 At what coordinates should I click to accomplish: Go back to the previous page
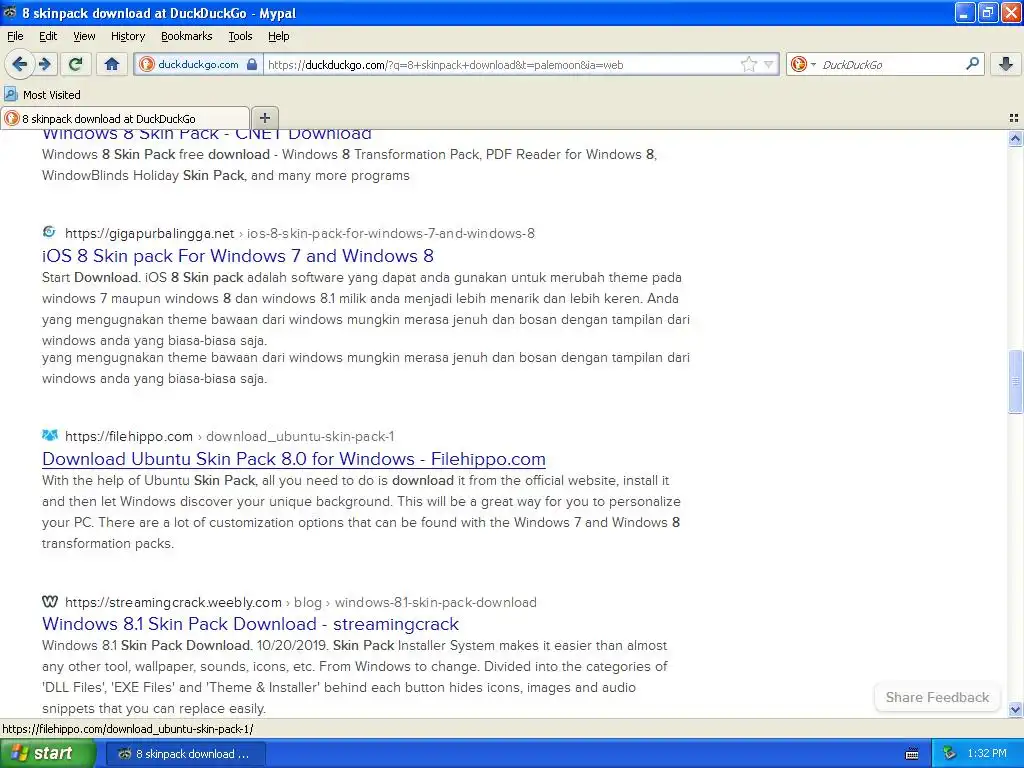tap(19, 64)
